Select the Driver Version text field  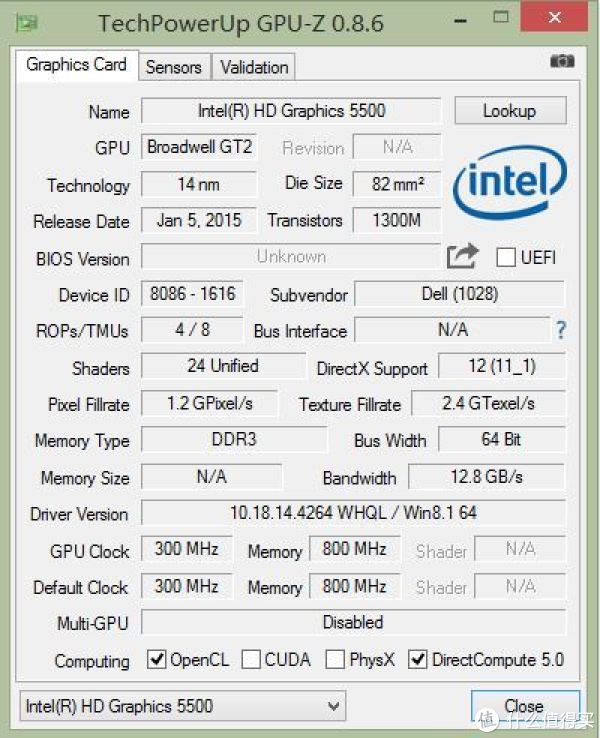353,513
